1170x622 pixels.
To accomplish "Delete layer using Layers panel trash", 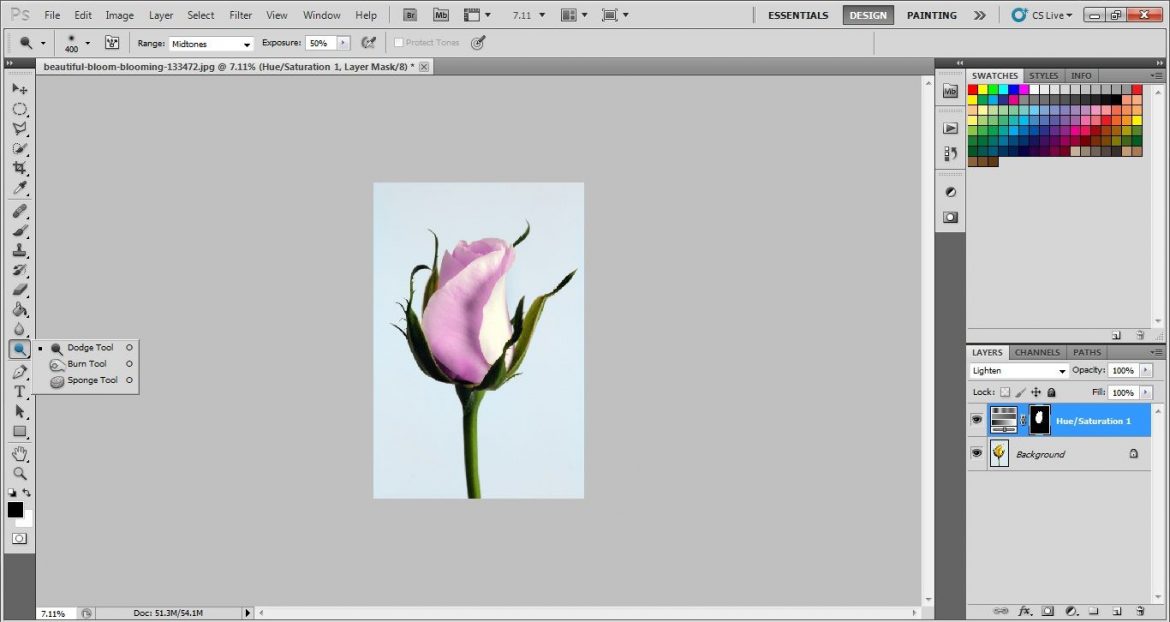I will (1140, 611).
